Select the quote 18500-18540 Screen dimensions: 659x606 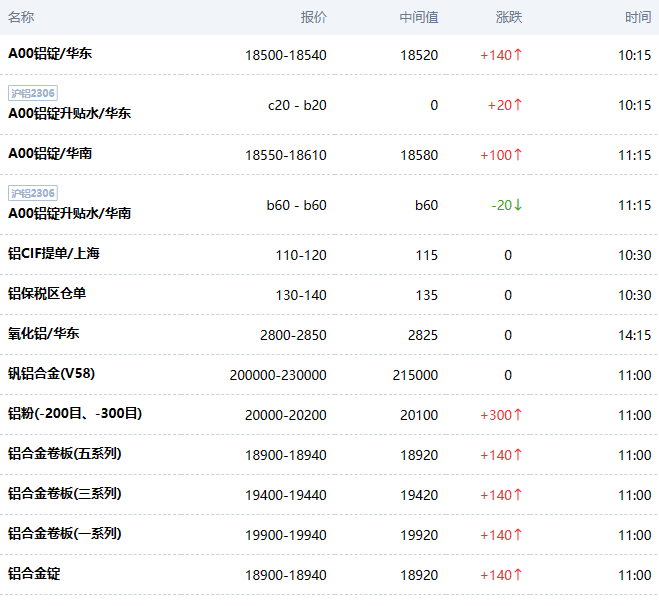coord(286,55)
